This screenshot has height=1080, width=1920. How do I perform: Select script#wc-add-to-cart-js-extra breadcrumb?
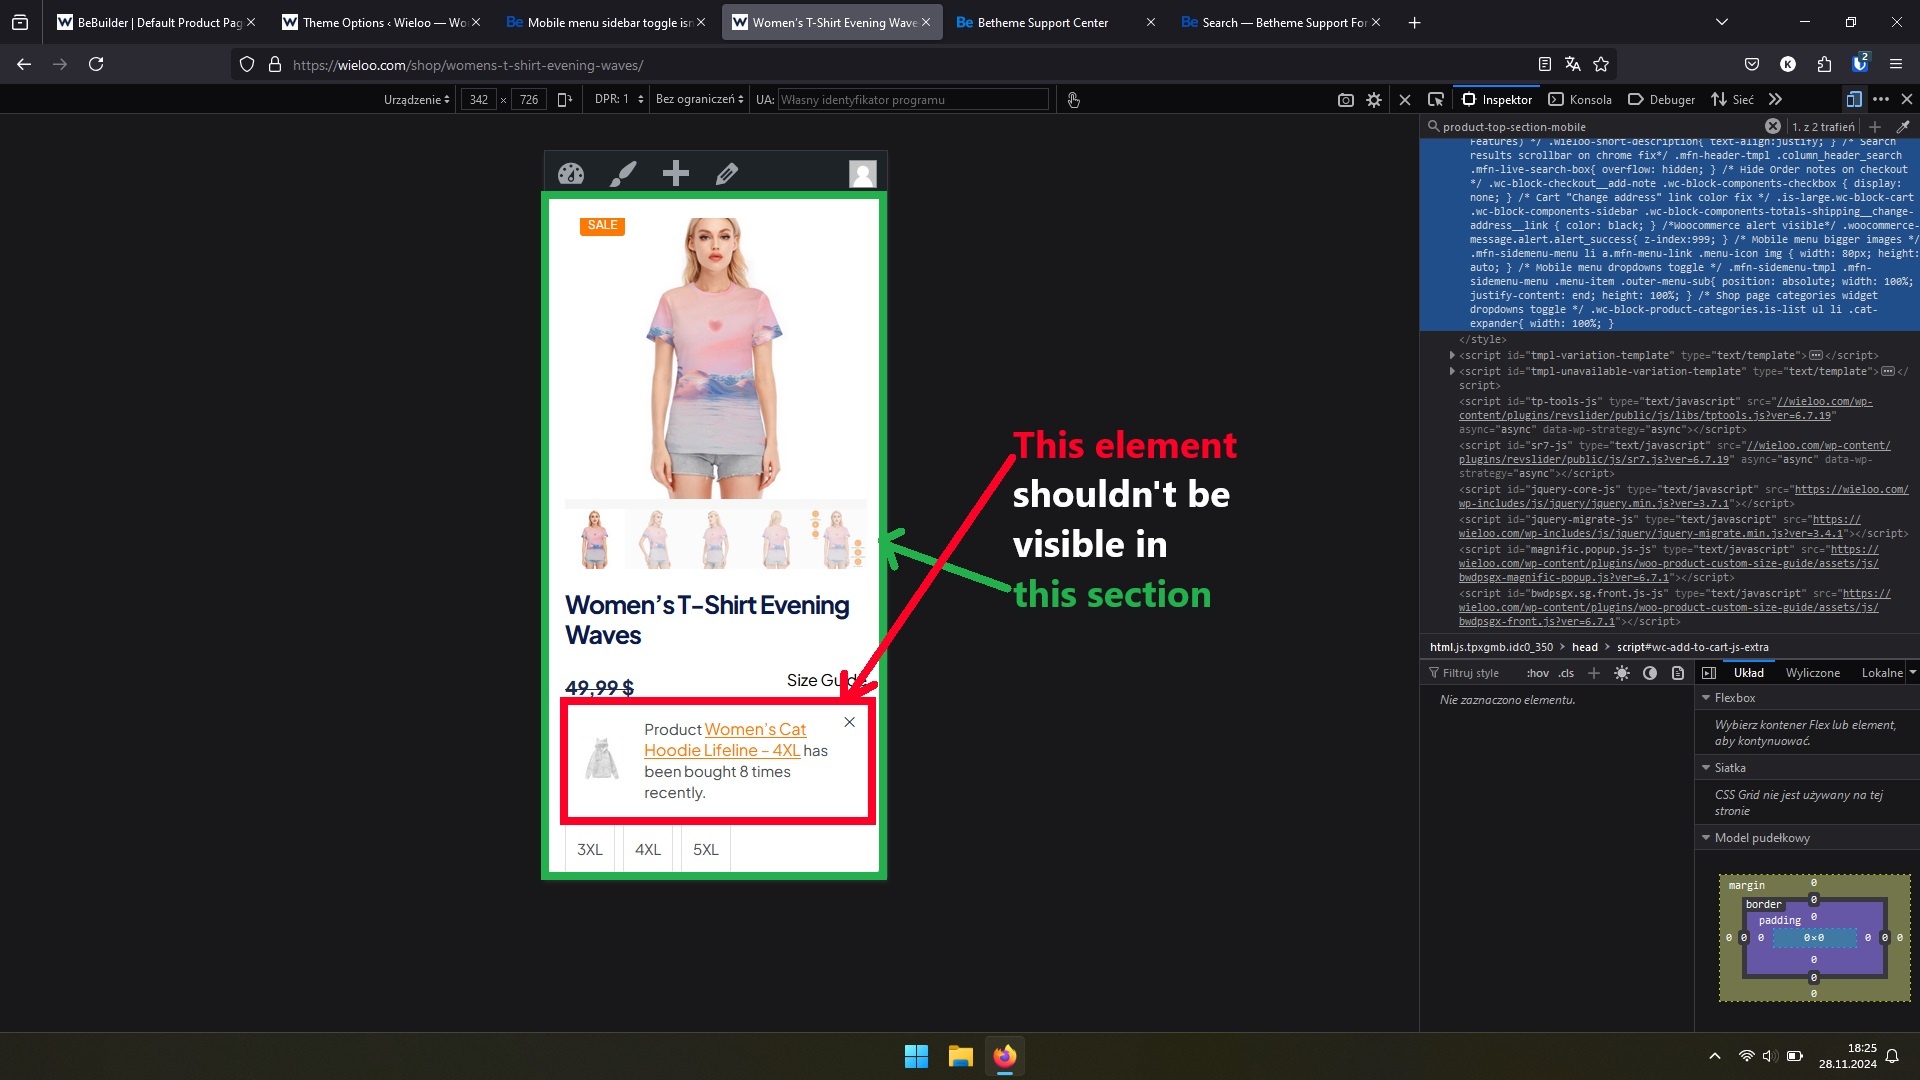(x=1692, y=647)
